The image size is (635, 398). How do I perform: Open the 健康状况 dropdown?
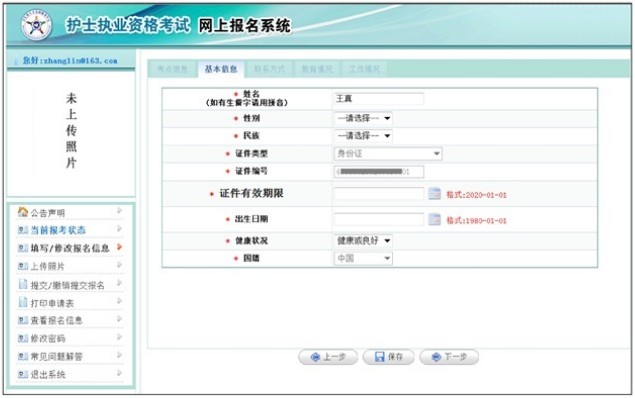[363, 241]
